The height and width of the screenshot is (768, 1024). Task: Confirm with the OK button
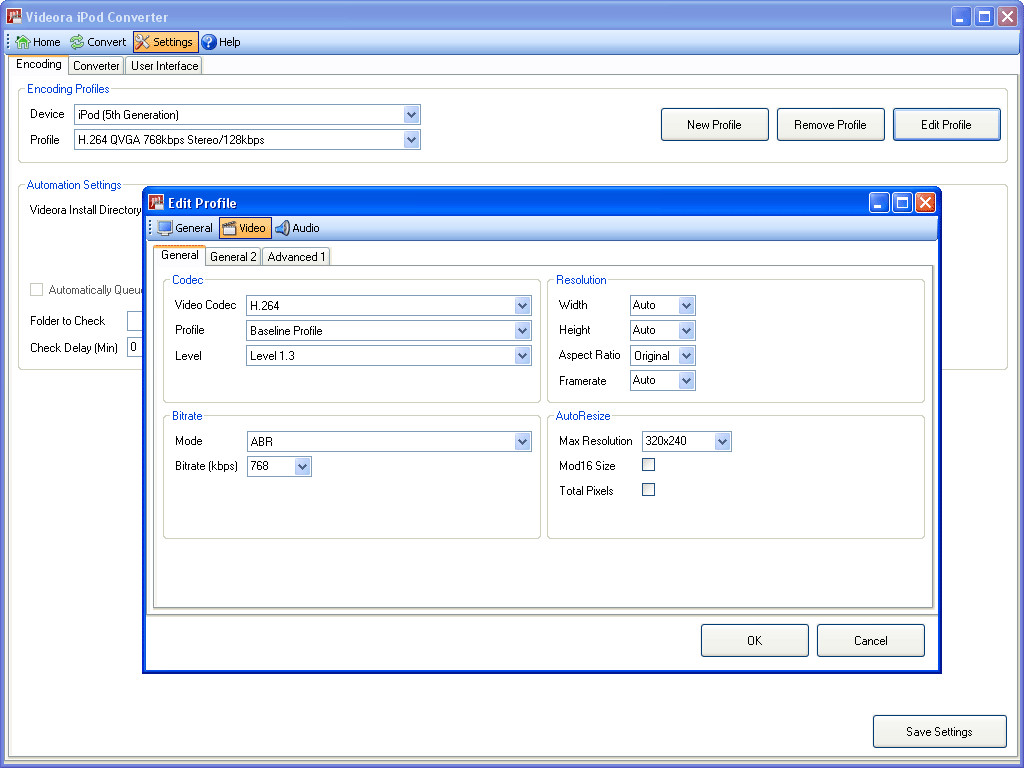(x=754, y=641)
